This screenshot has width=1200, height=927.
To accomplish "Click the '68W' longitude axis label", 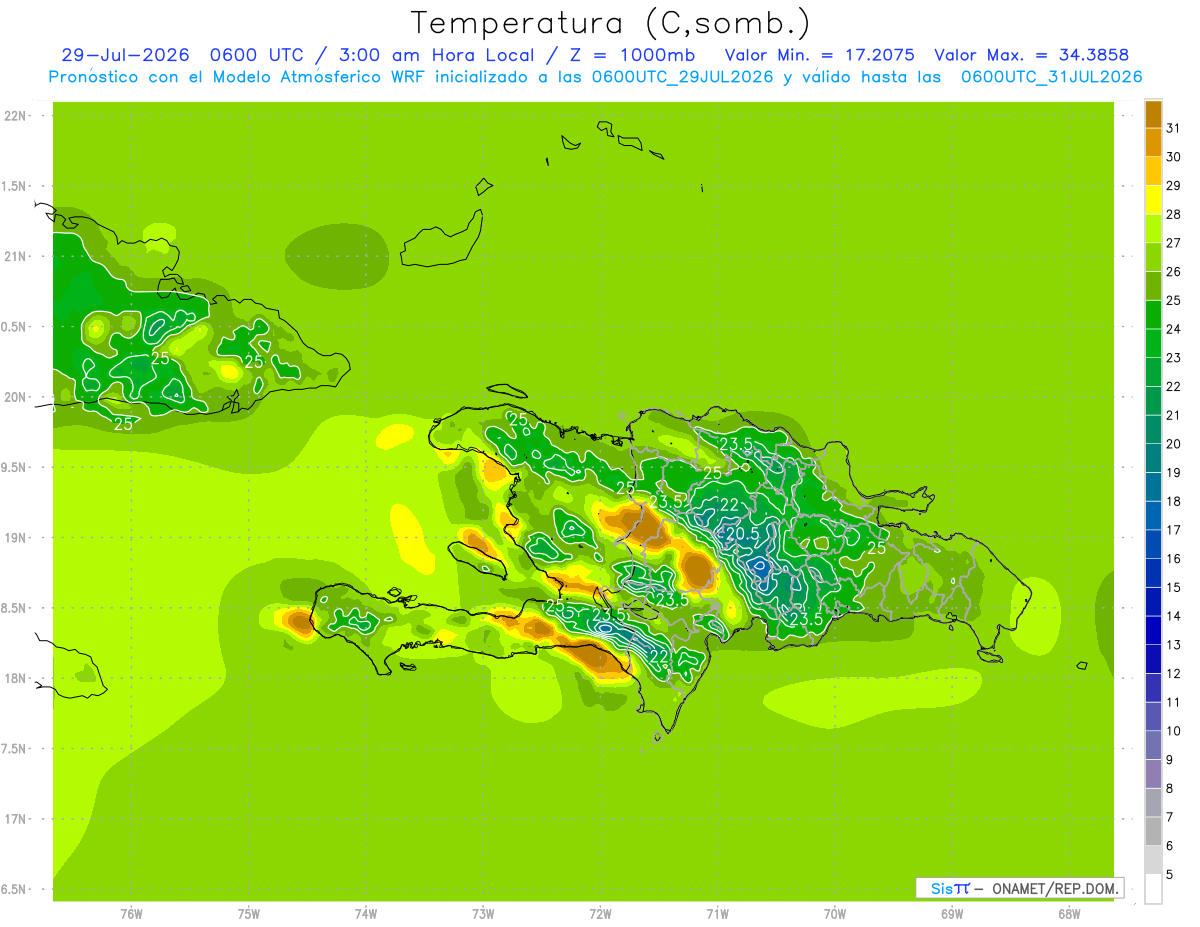I will pyautogui.click(x=1069, y=913).
